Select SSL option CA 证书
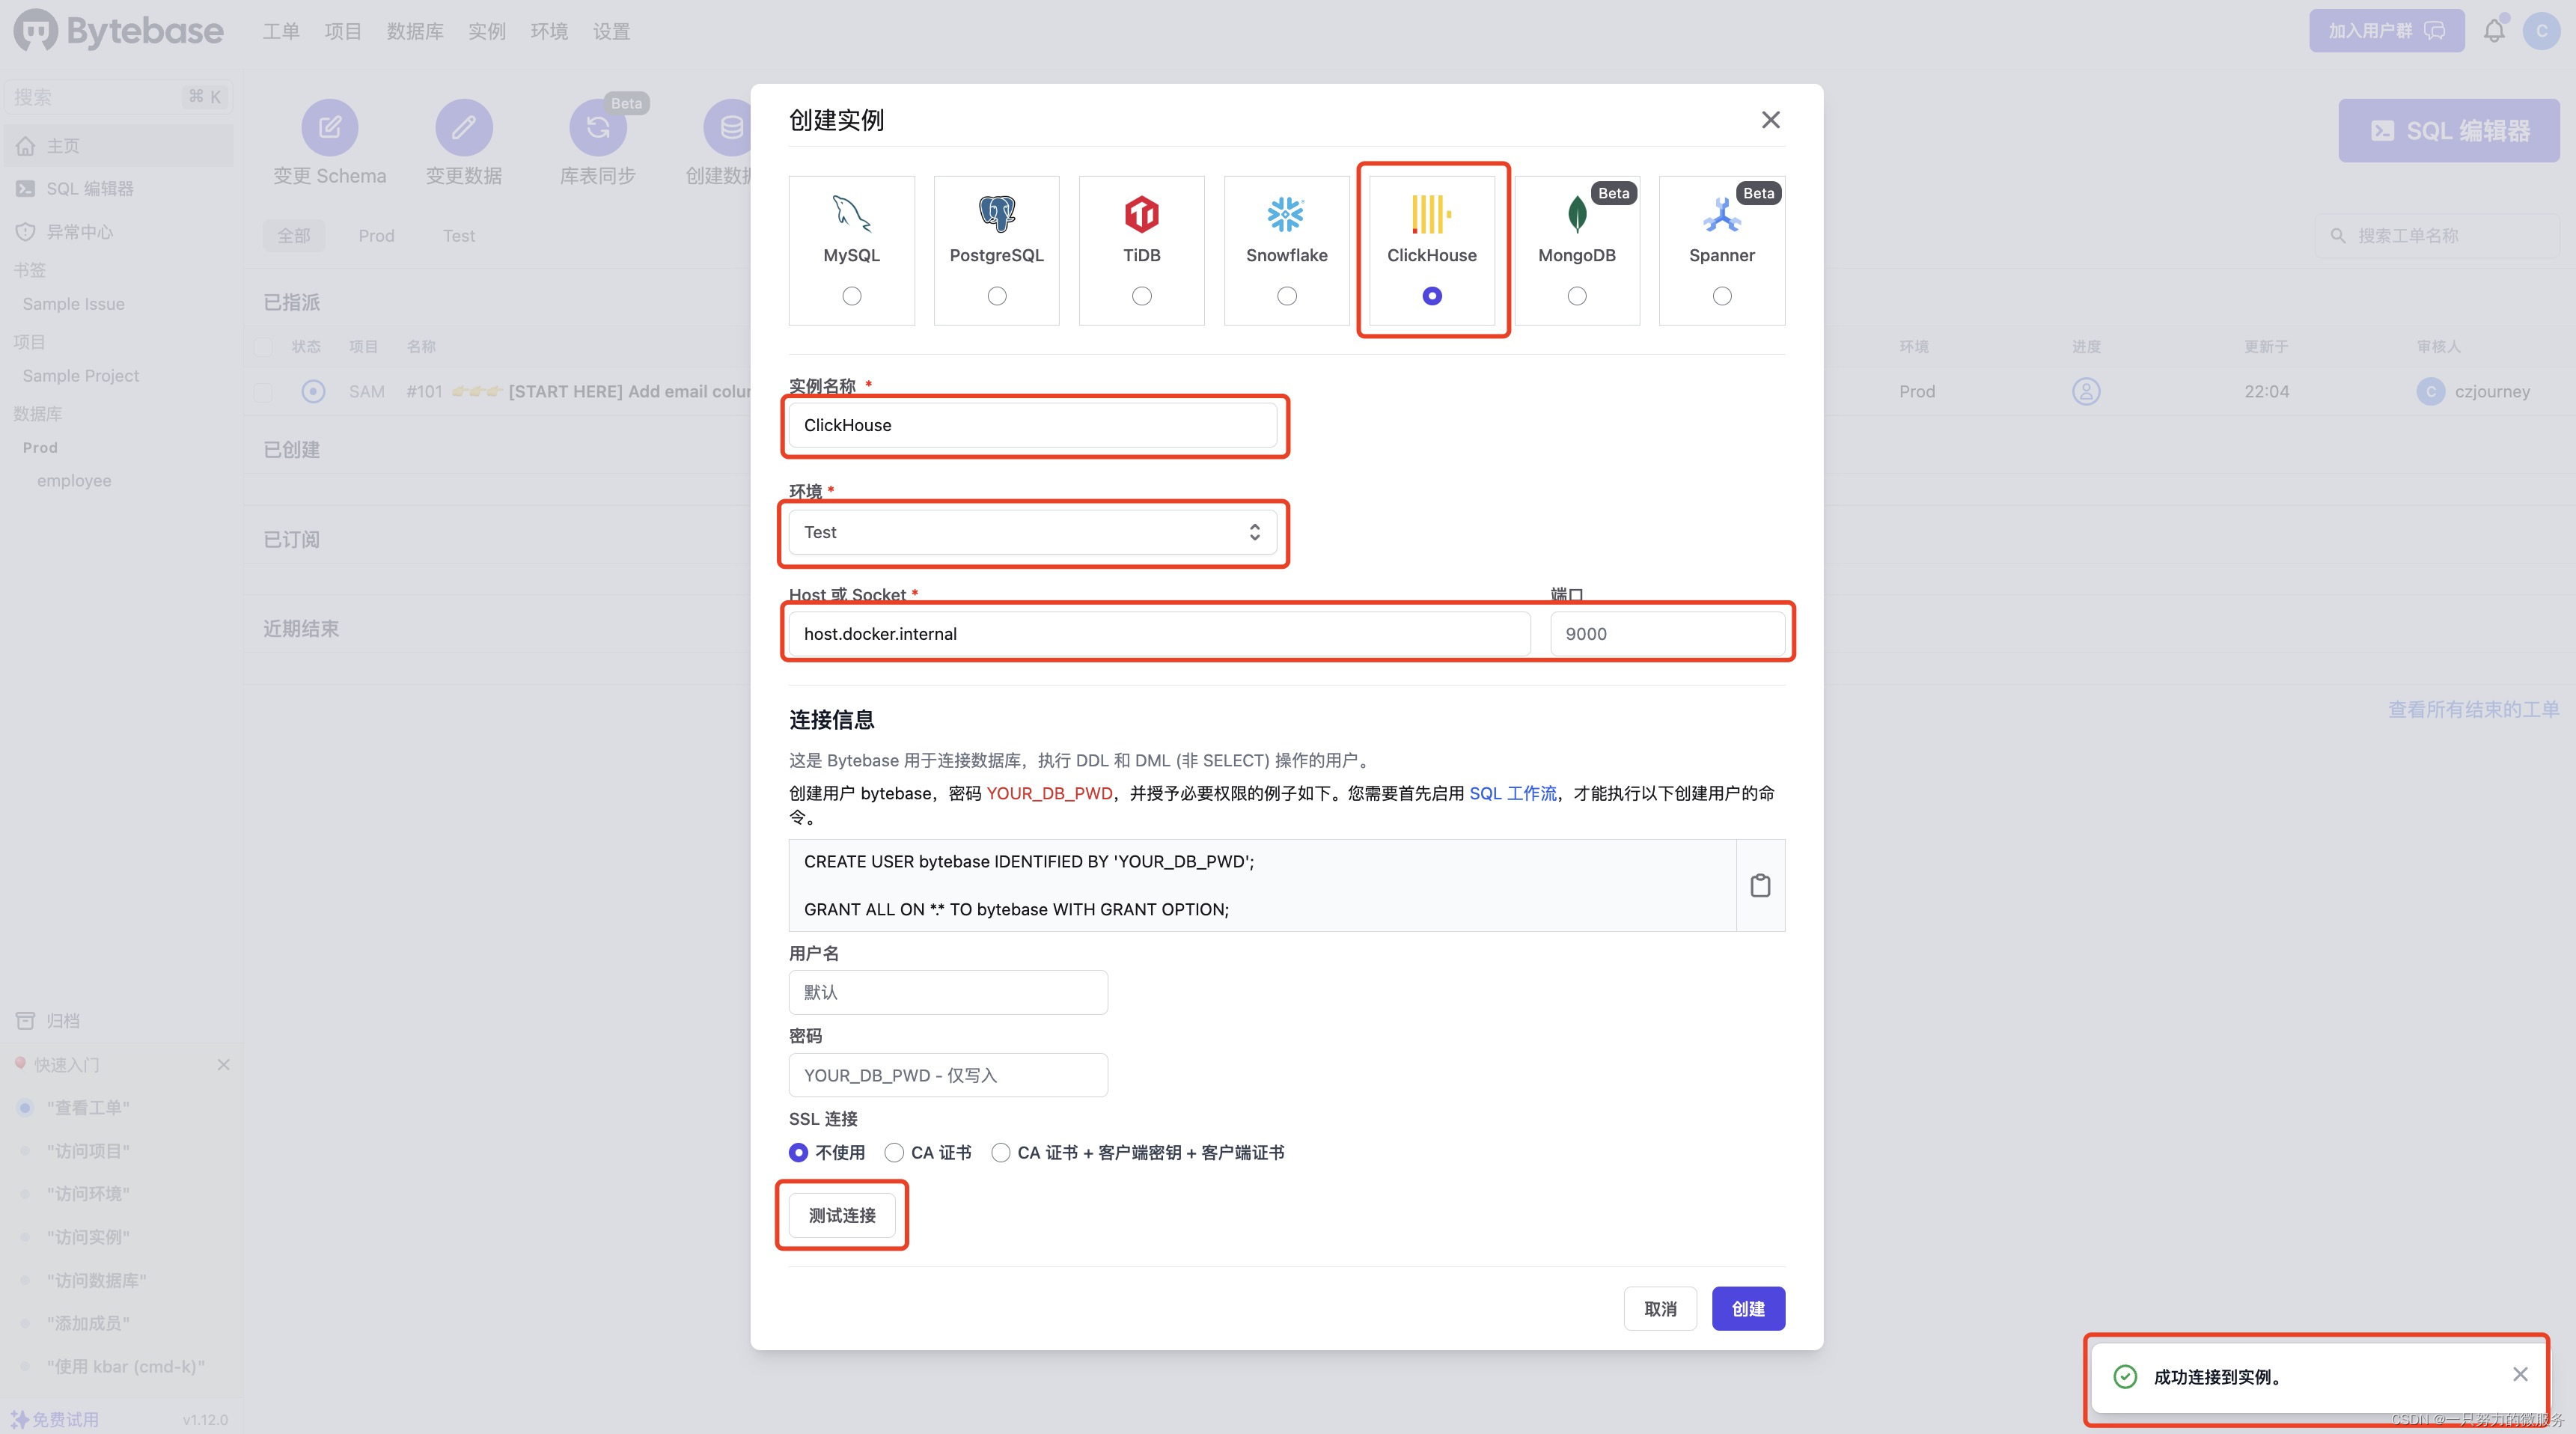Screen dimensions: 2576x1434 pos(894,1152)
